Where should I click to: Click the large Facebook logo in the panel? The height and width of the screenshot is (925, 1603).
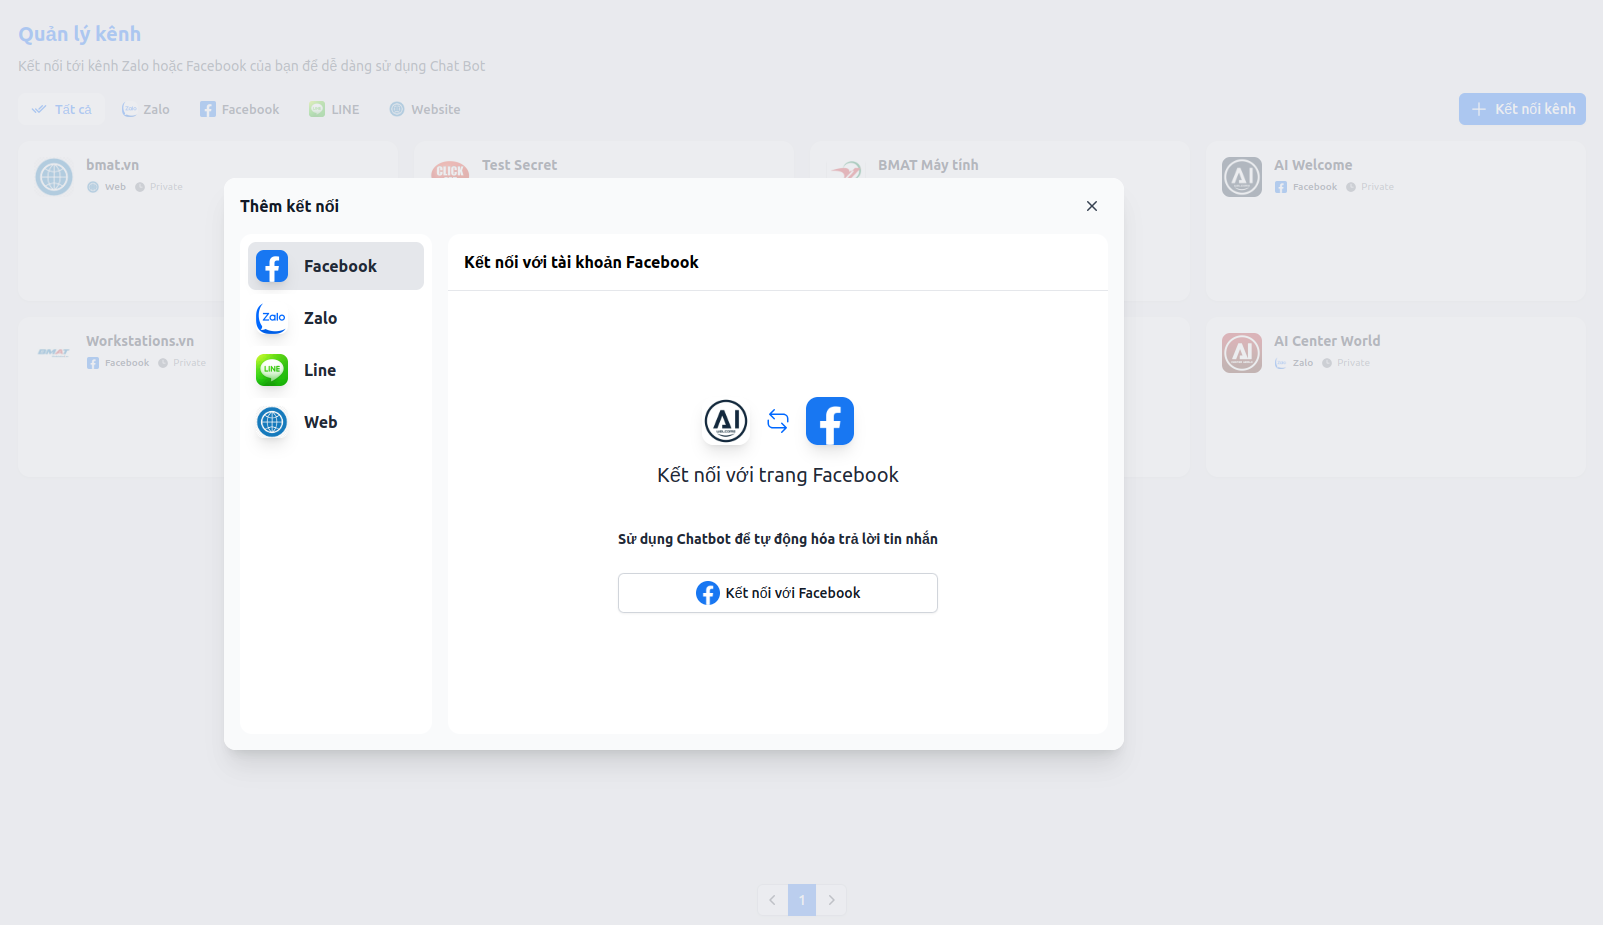tap(829, 421)
